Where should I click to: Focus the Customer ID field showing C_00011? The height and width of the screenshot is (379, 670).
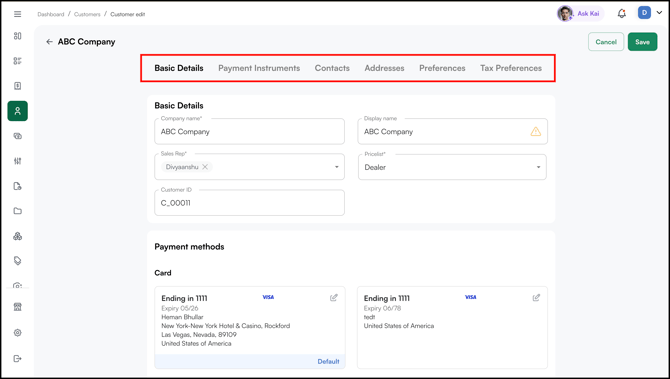tap(249, 203)
